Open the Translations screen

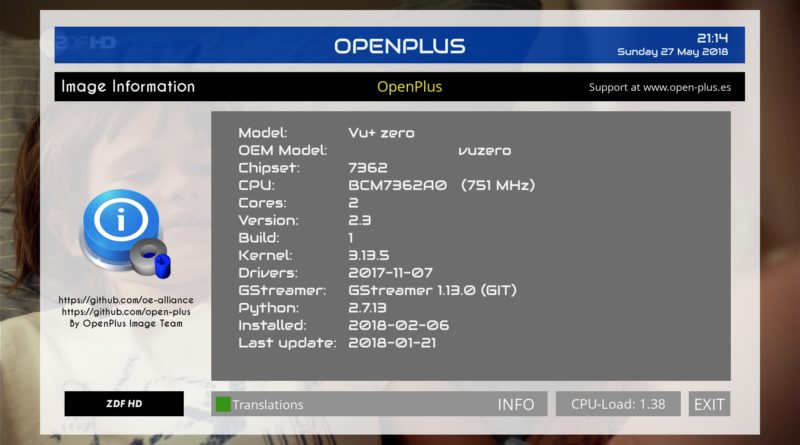click(x=267, y=405)
